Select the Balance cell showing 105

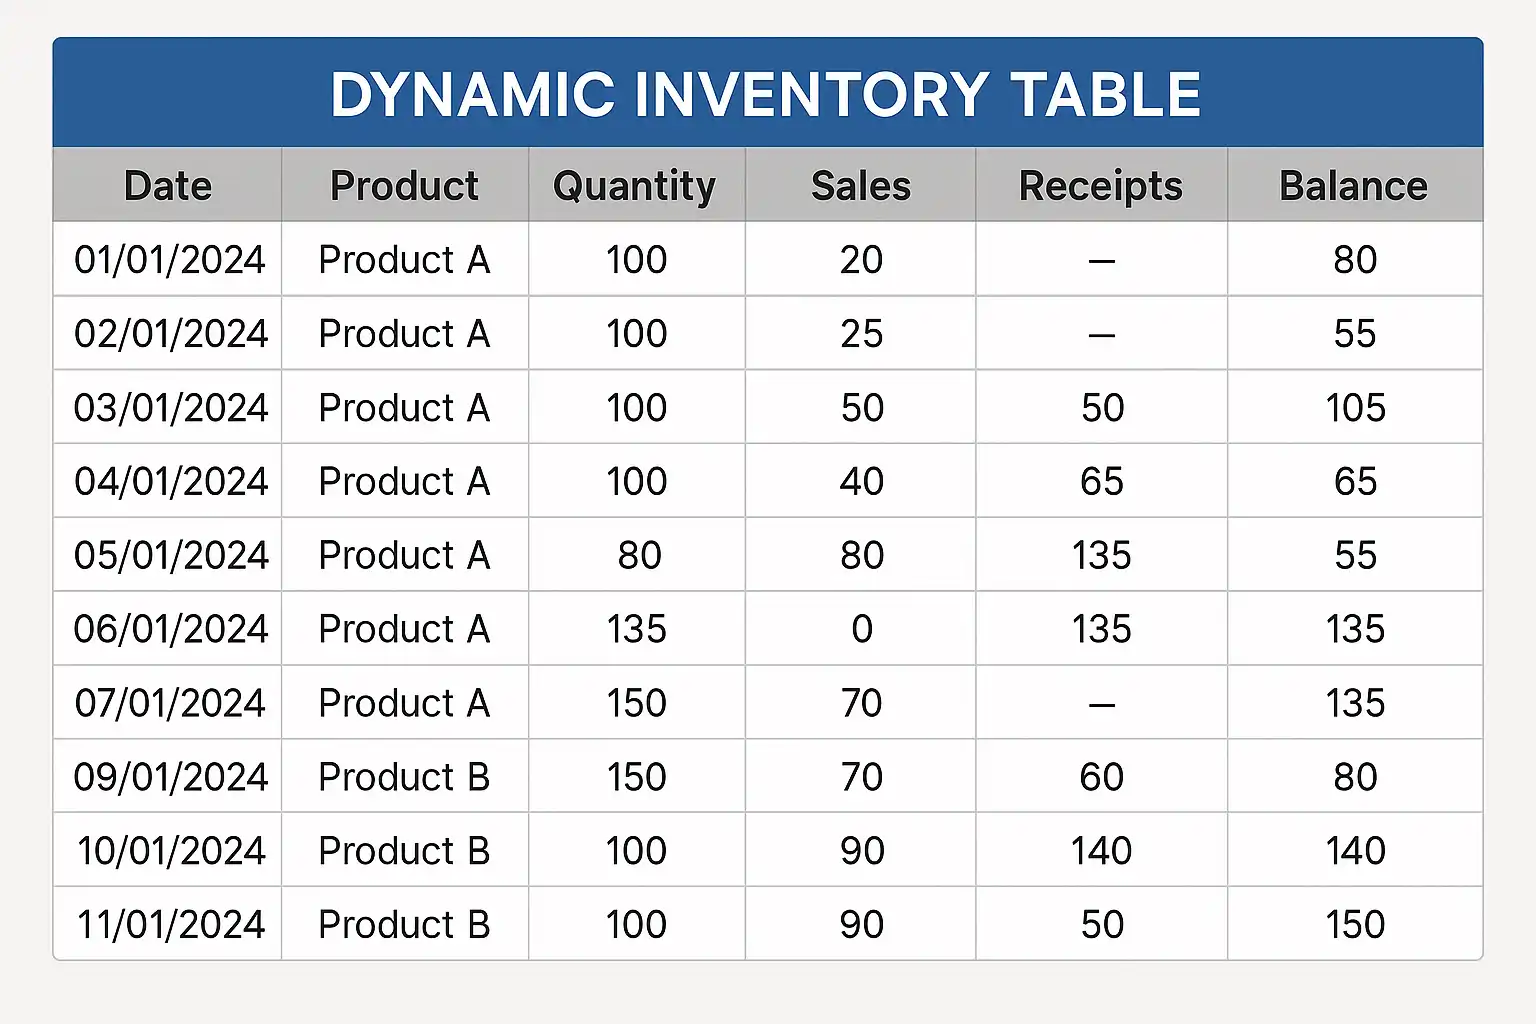[1355, 408]
